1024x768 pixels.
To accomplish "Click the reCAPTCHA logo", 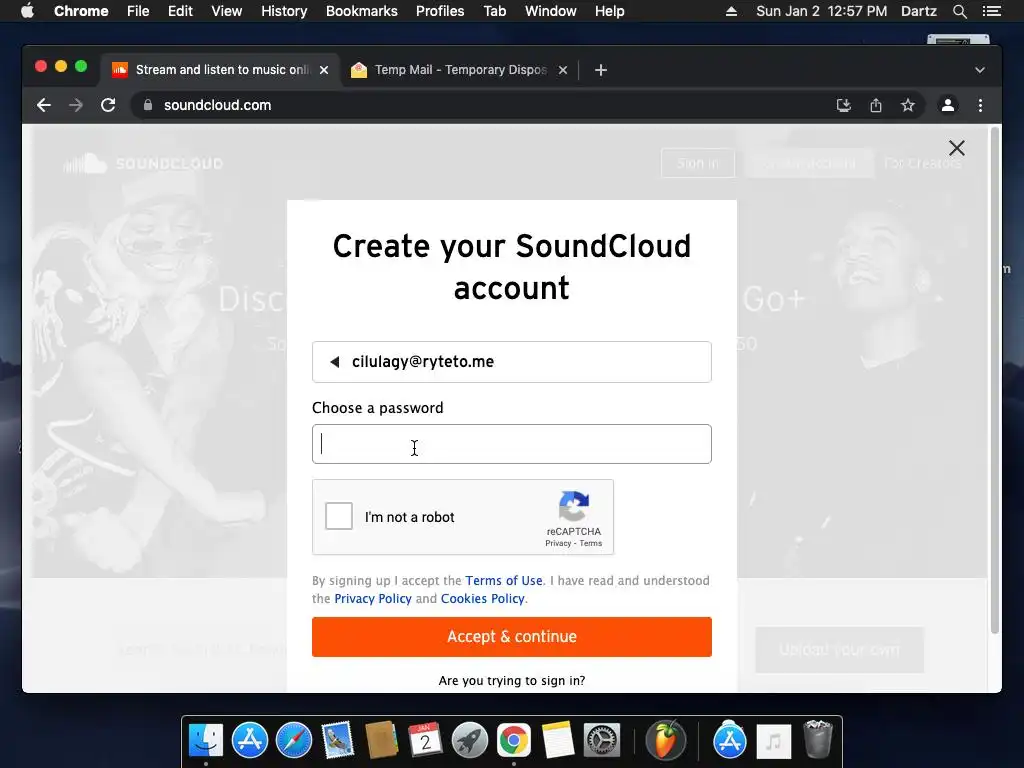I will [574, 506].
